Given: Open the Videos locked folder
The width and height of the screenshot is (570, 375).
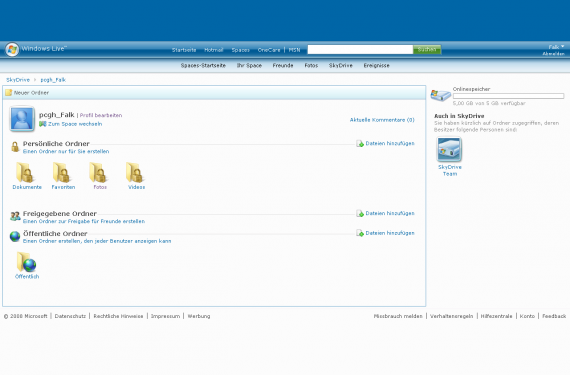Looking at the screenshot, I should point(135,172).
